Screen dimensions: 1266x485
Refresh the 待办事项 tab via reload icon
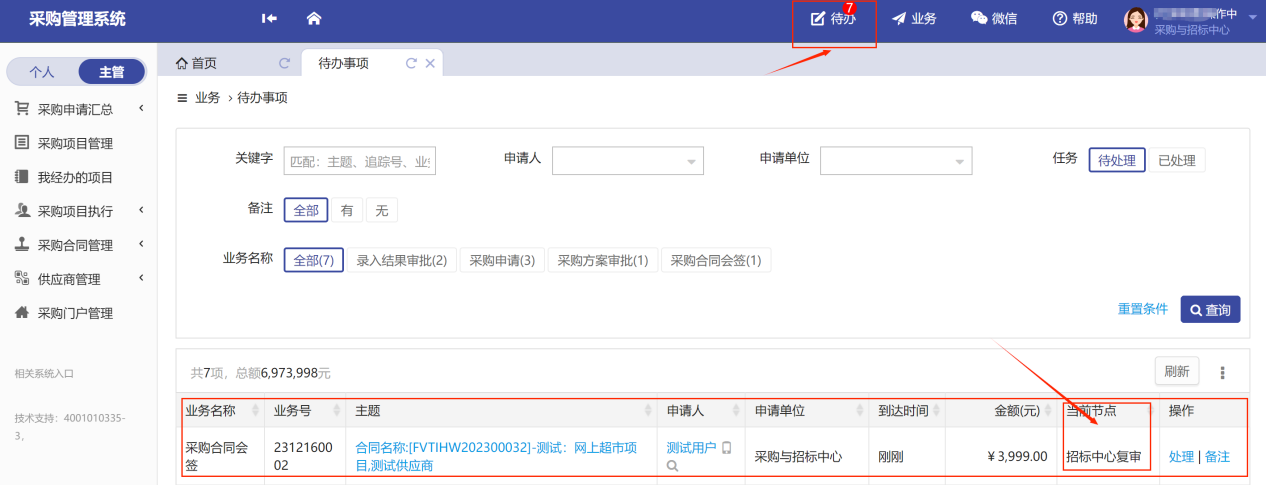click(411, 63)
